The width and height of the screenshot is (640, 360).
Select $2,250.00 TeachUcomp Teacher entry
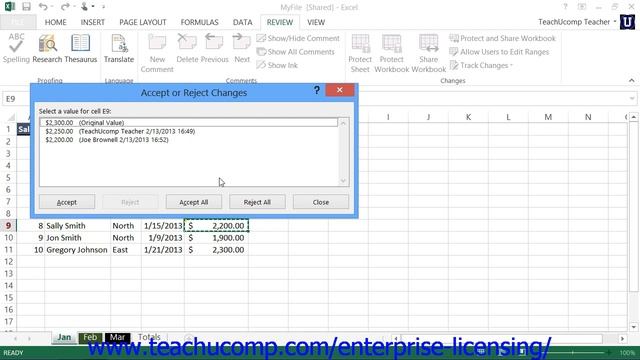coord(189,131)
